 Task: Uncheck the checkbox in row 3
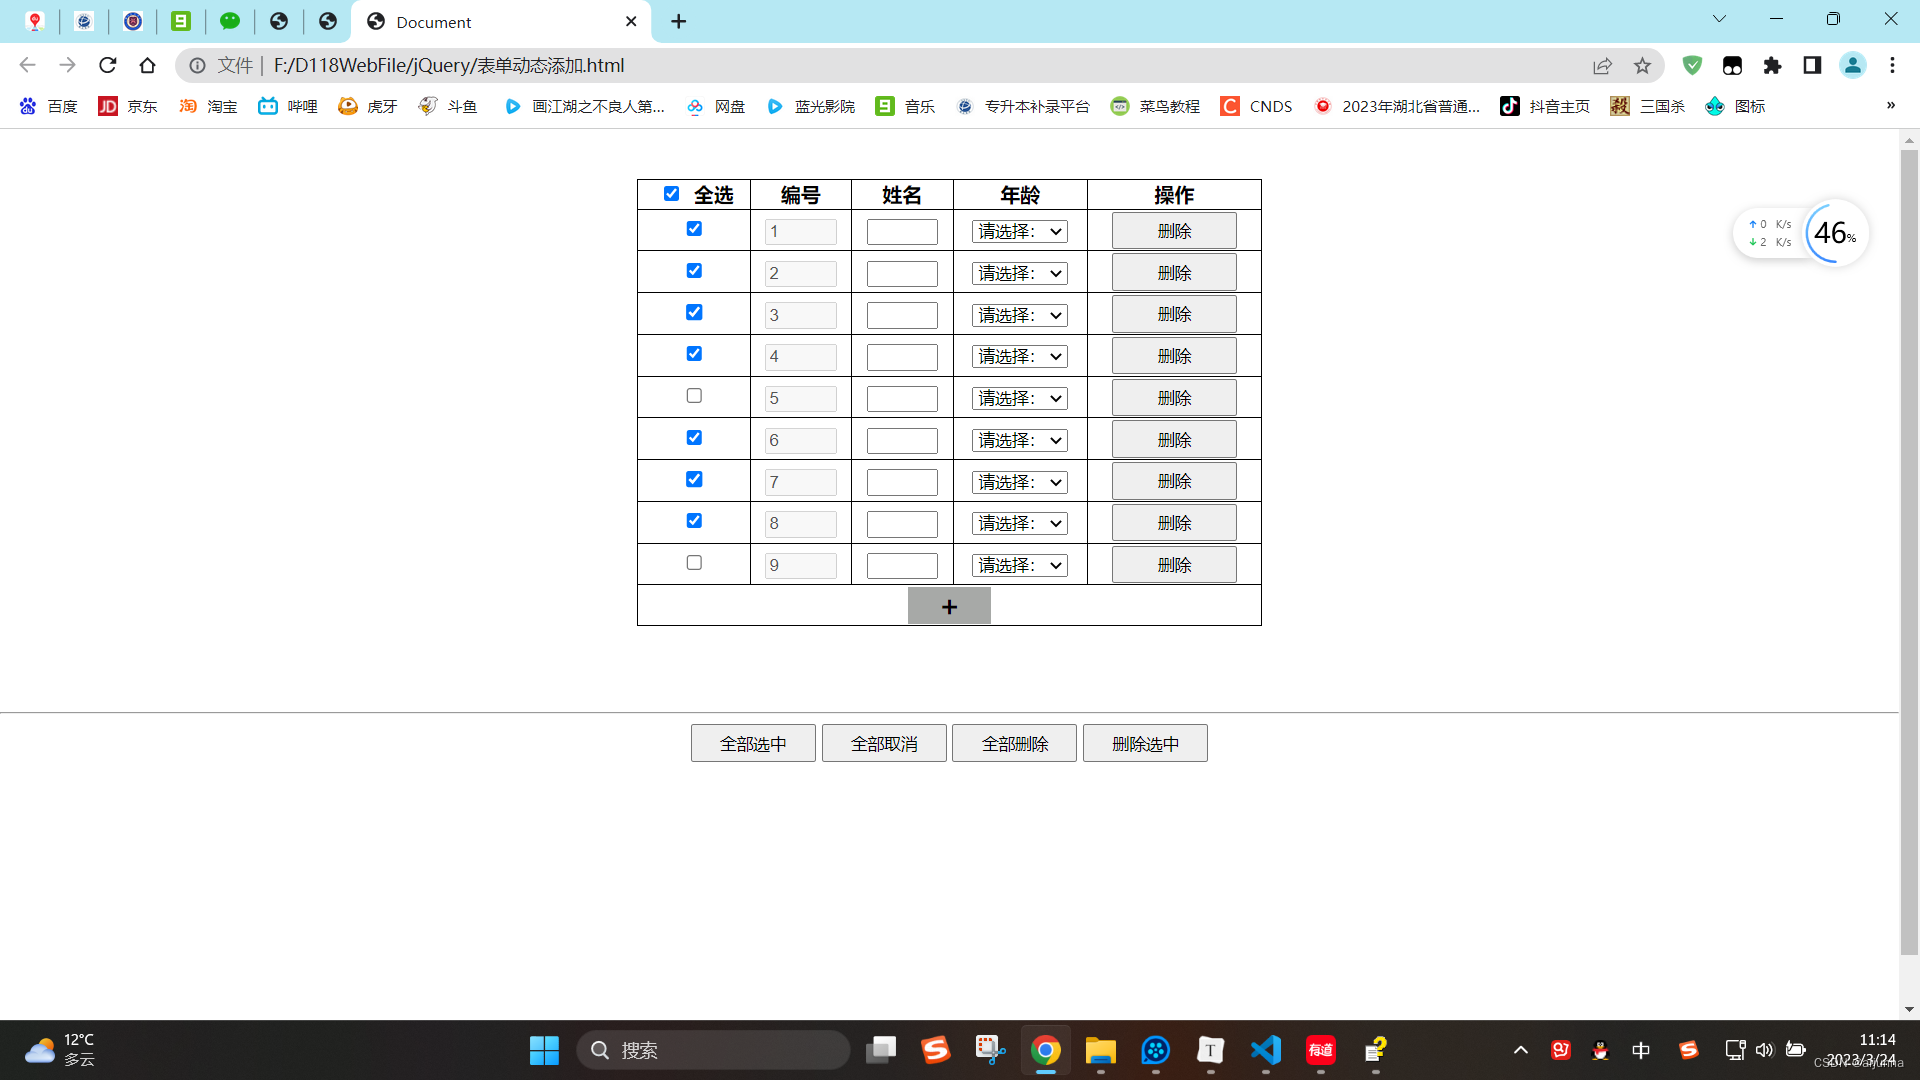[x=694, y=312]
